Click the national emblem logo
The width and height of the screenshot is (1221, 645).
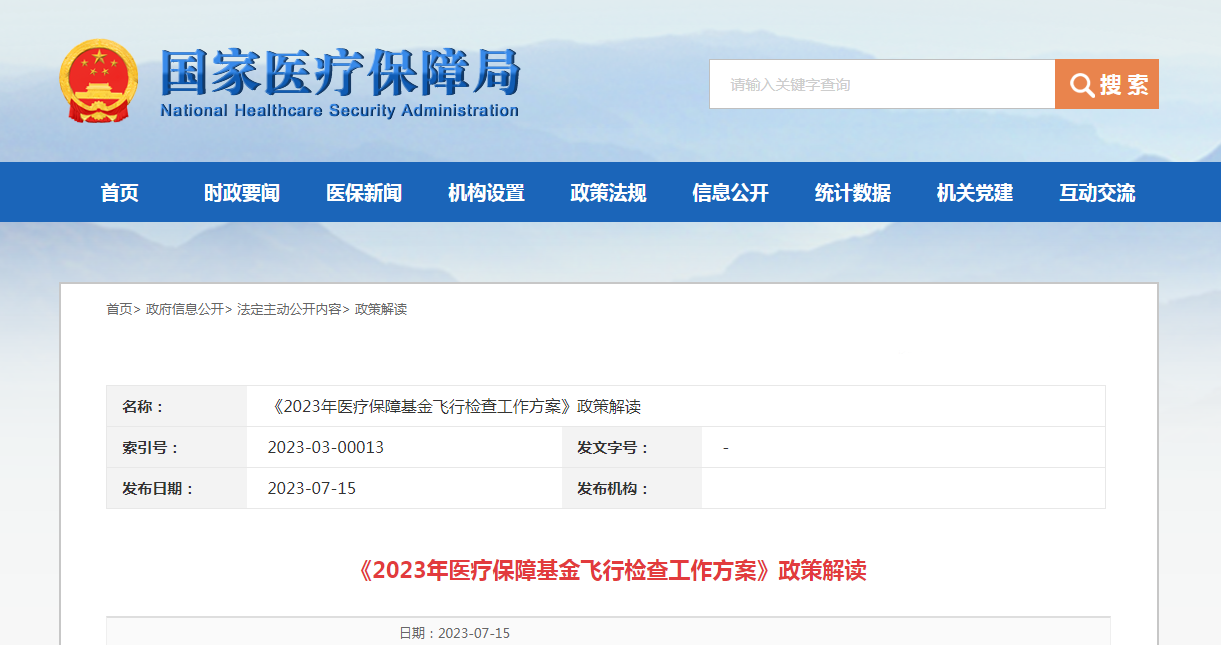[x=99, y=81]
